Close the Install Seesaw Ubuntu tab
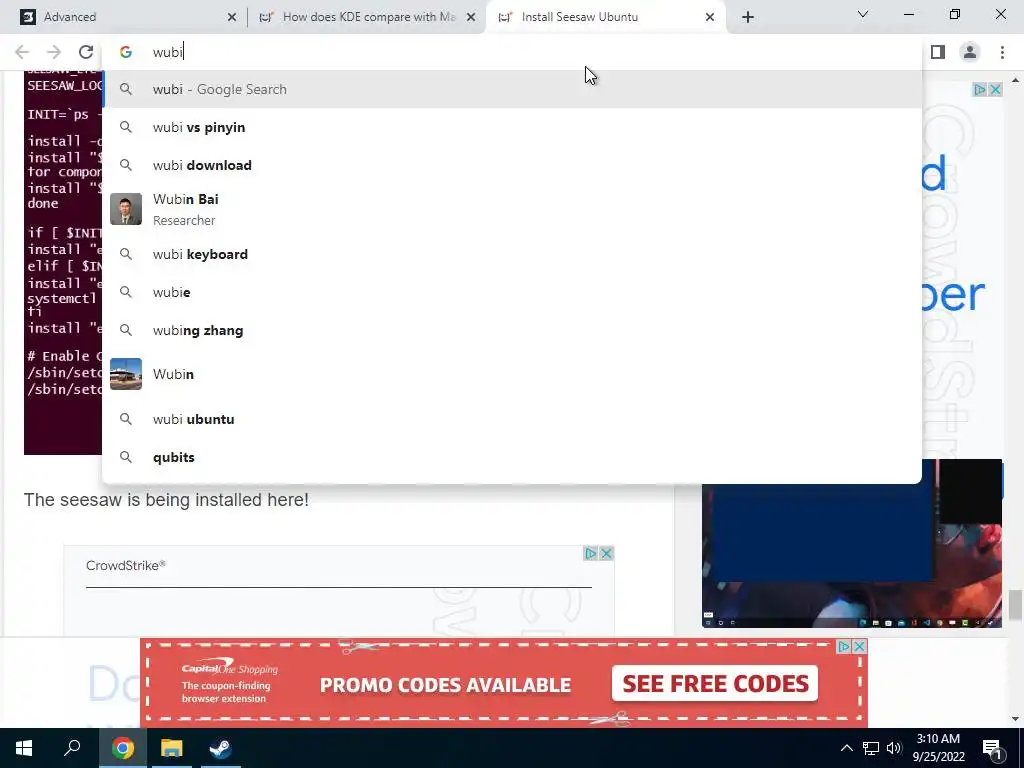The image size is (1024, 768). coord(710,17)
